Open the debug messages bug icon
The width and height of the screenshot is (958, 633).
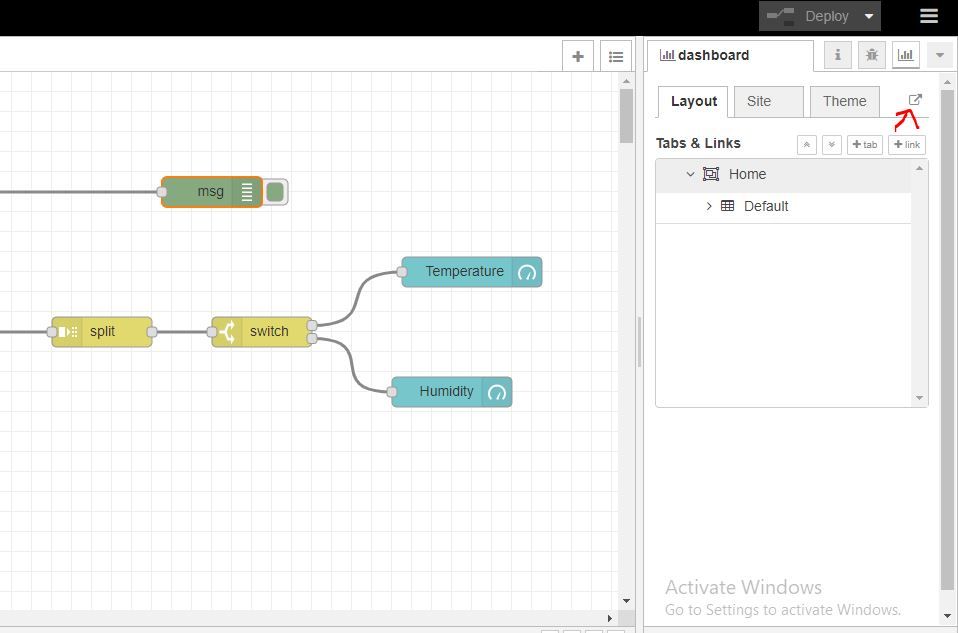(872, 56)
